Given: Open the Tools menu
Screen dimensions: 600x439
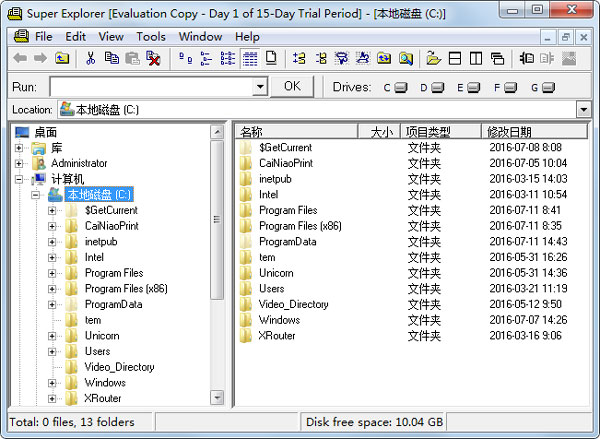Looking at the screenshot, I should [151, 37].
